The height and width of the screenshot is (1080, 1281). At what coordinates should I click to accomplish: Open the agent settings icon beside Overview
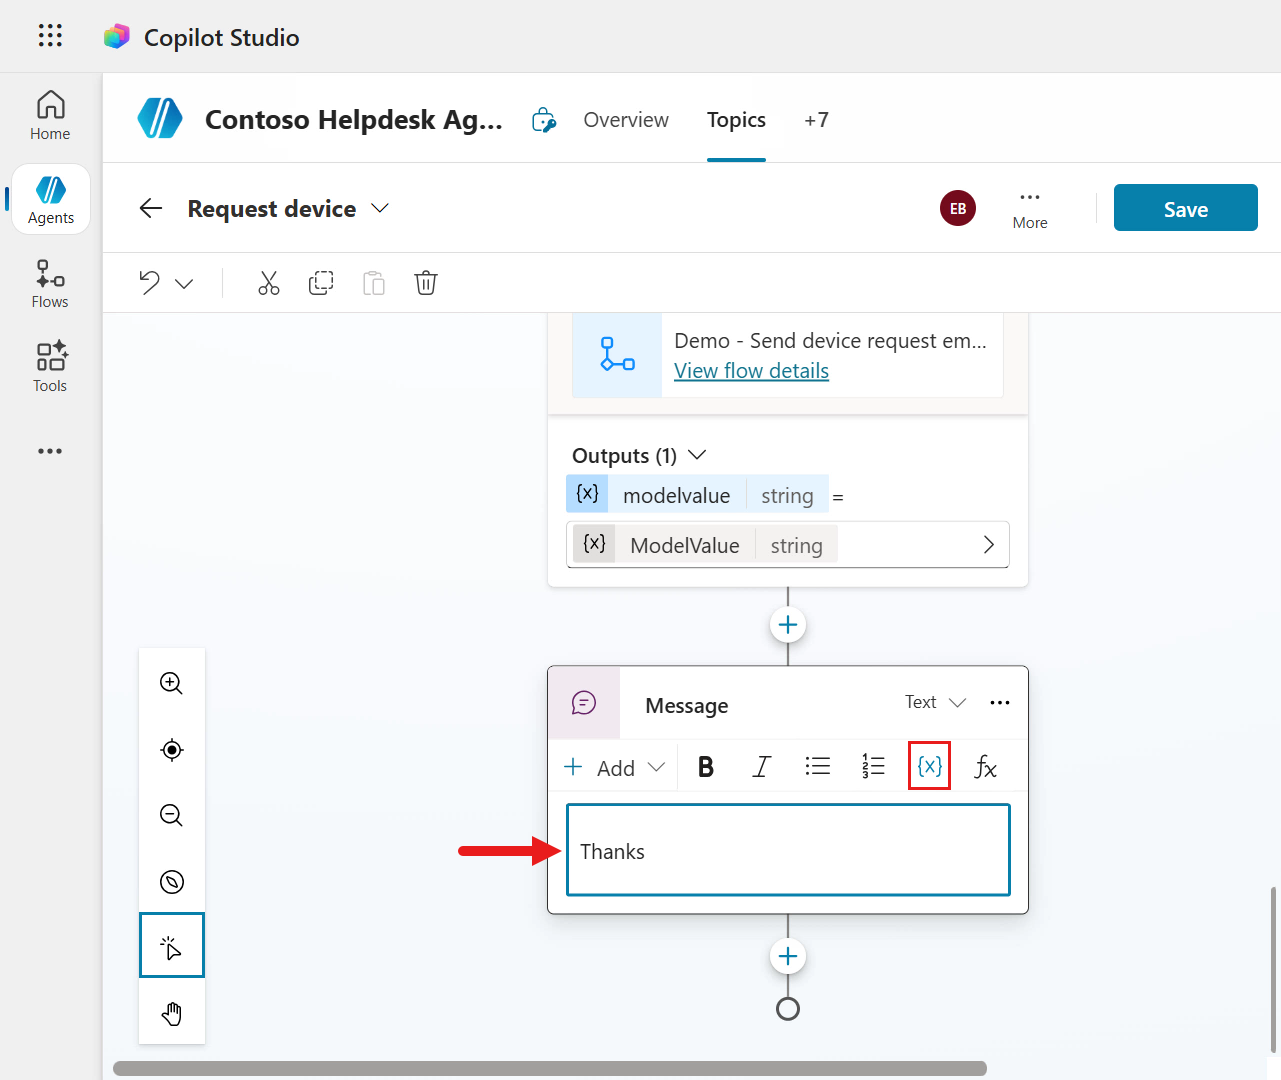point(544,120)
